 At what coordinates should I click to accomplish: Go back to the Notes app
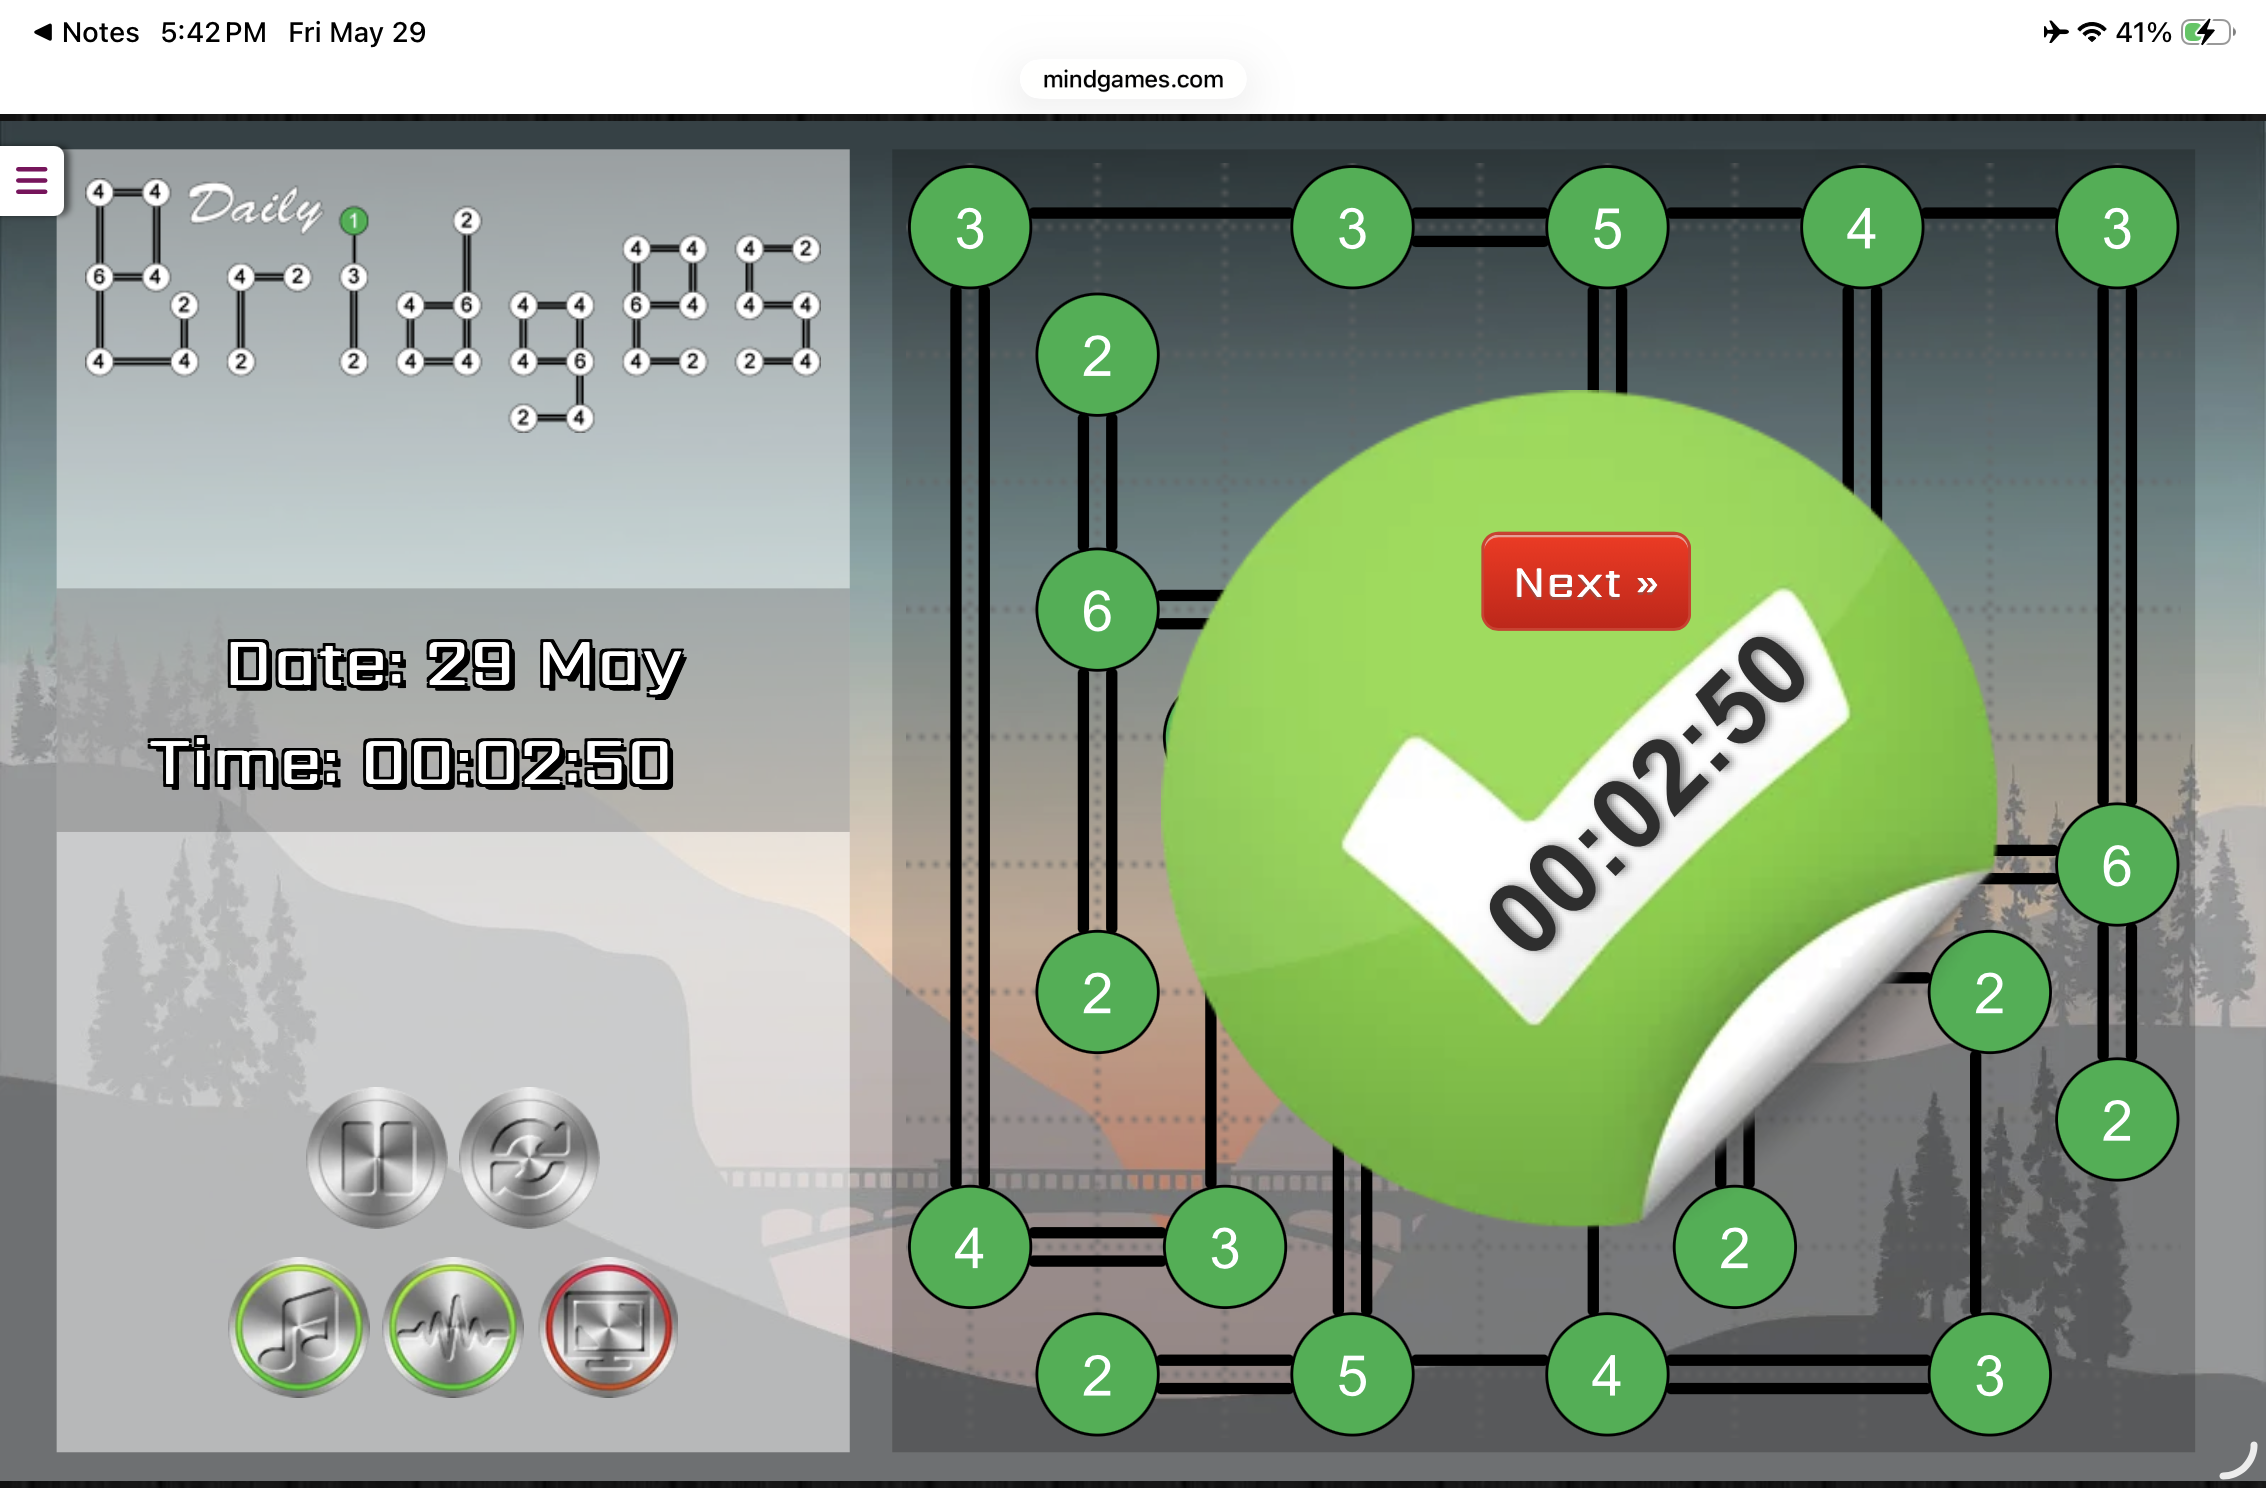pyautogui.click(x=87, y=32)
